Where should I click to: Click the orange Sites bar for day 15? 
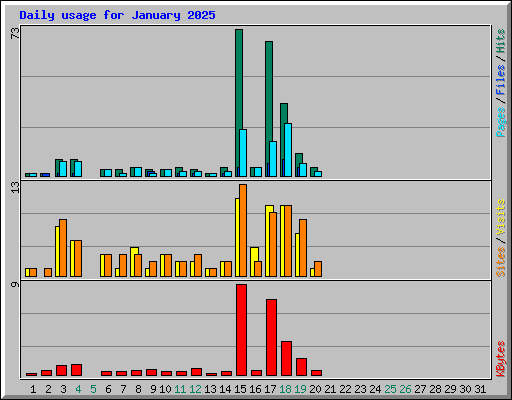click(243, 230)
